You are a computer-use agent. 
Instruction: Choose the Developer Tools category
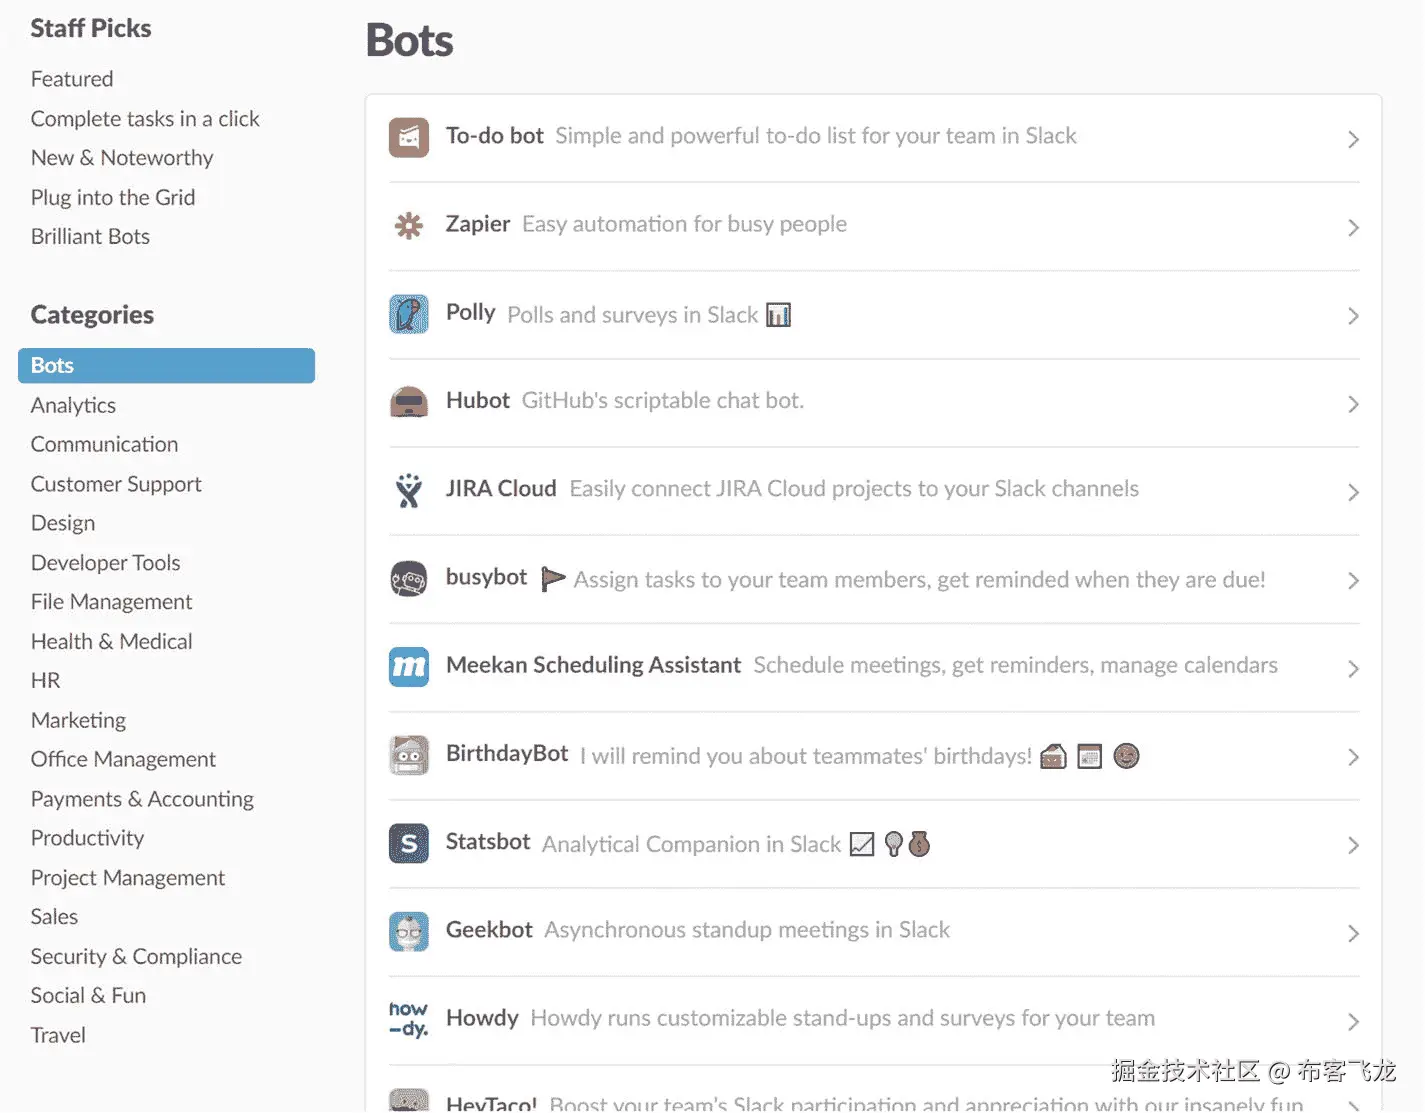click(x=105, y=562)
